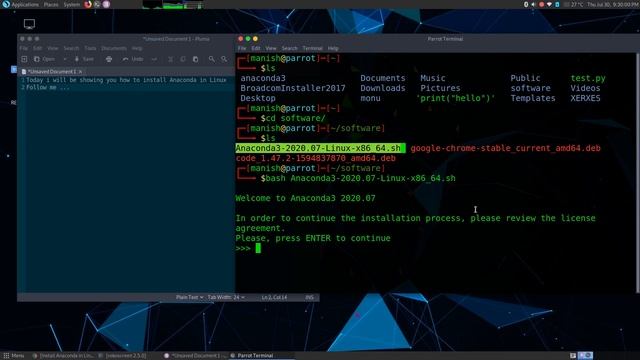Open the Places menu in top panel
The height and width of the screenshot is (360, 640).
[x=51, y=4]
